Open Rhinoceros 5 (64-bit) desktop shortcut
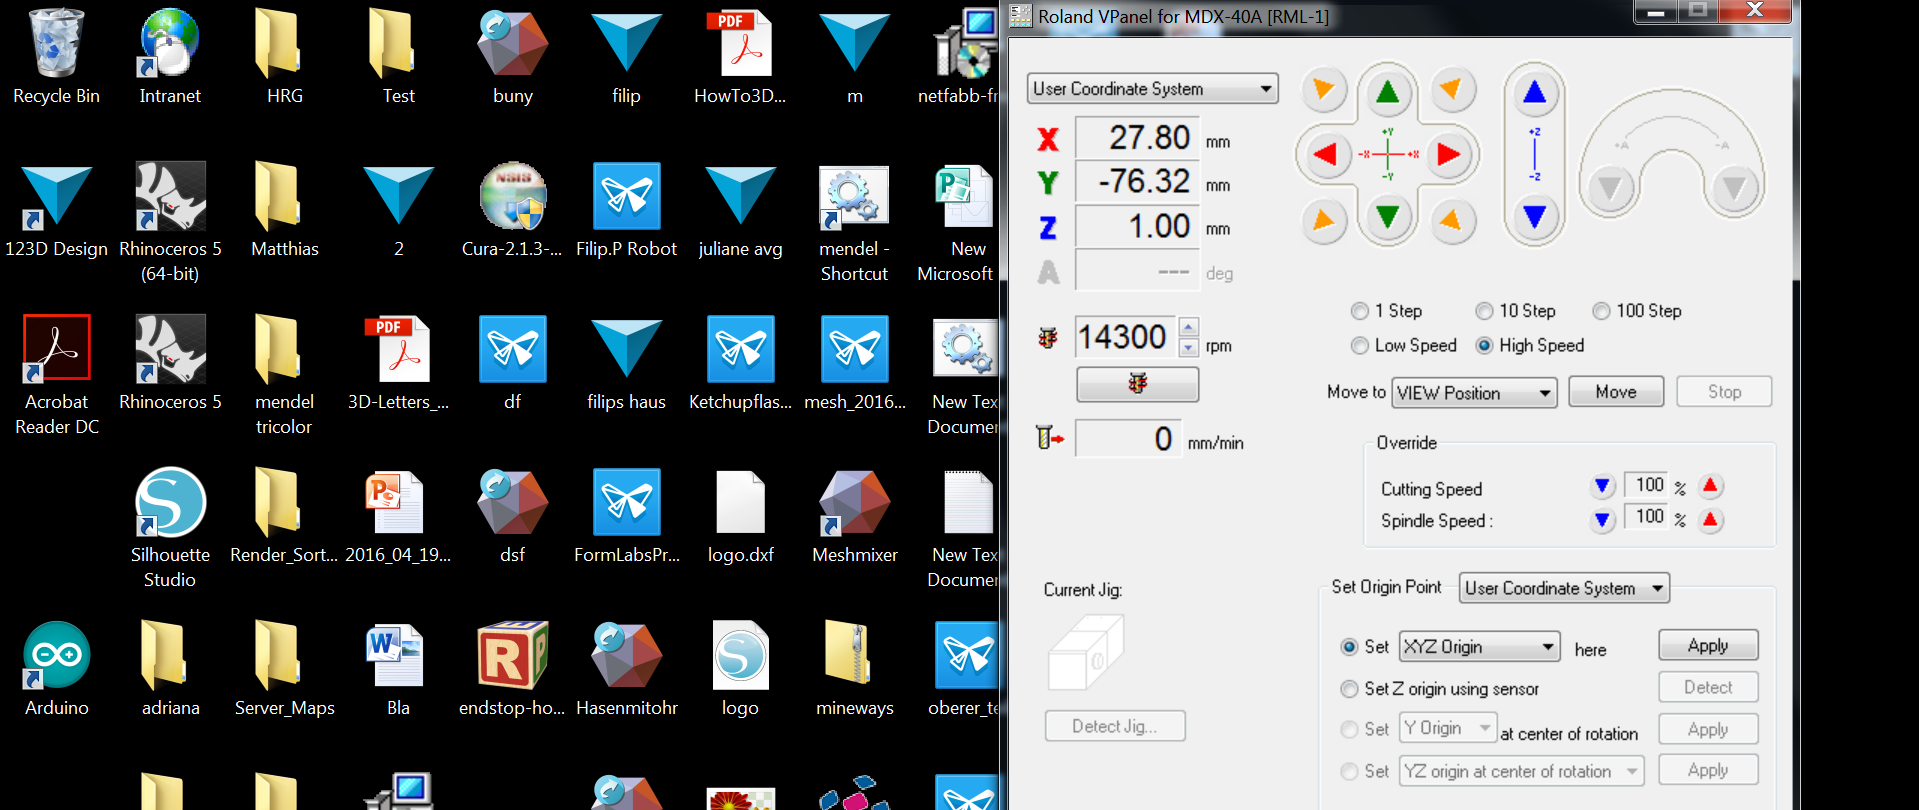Viewport: 1919px width, 810px height. point(170,222)
